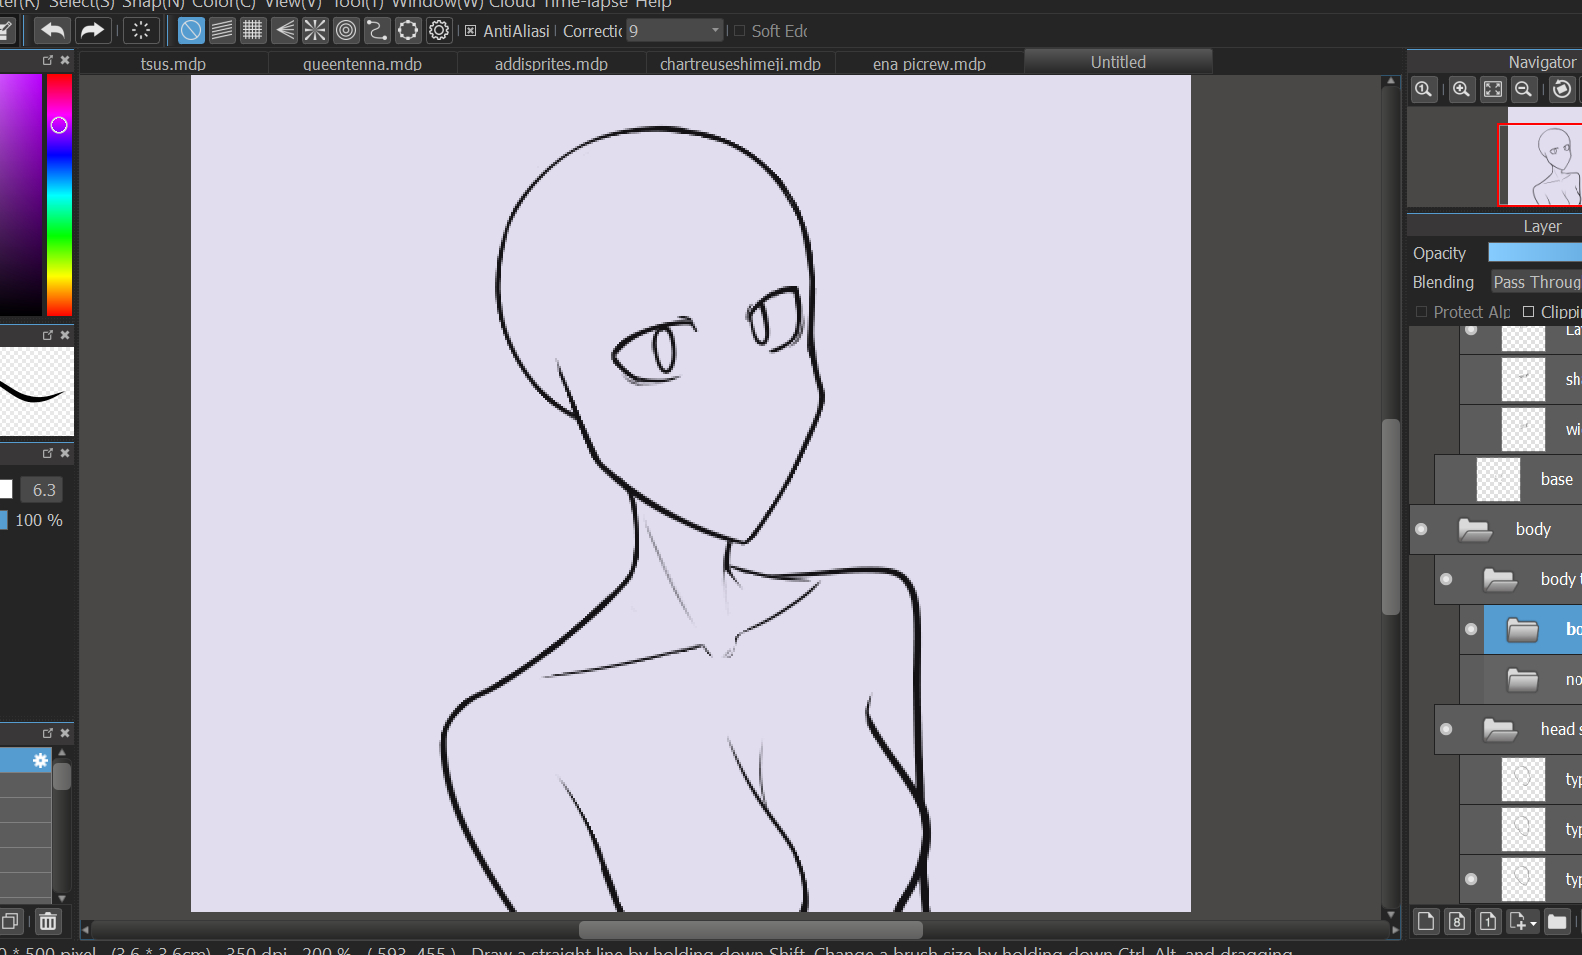Create a new layer folder
The height and width of the screenshot is (955, 1582).
tap(1557, 922)
